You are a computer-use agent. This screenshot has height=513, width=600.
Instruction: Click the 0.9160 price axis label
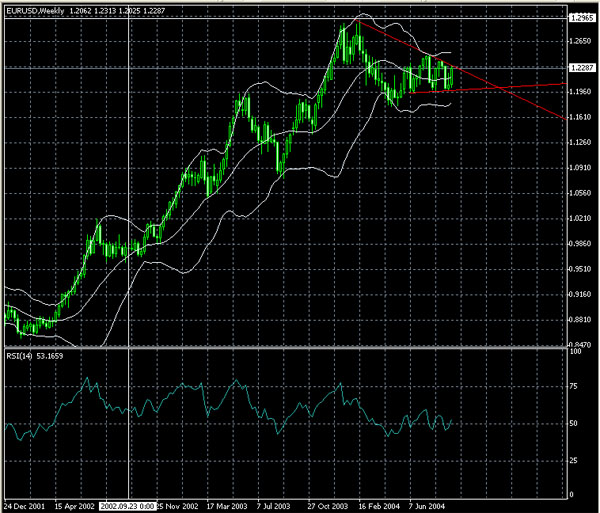(x=581, y=294)
